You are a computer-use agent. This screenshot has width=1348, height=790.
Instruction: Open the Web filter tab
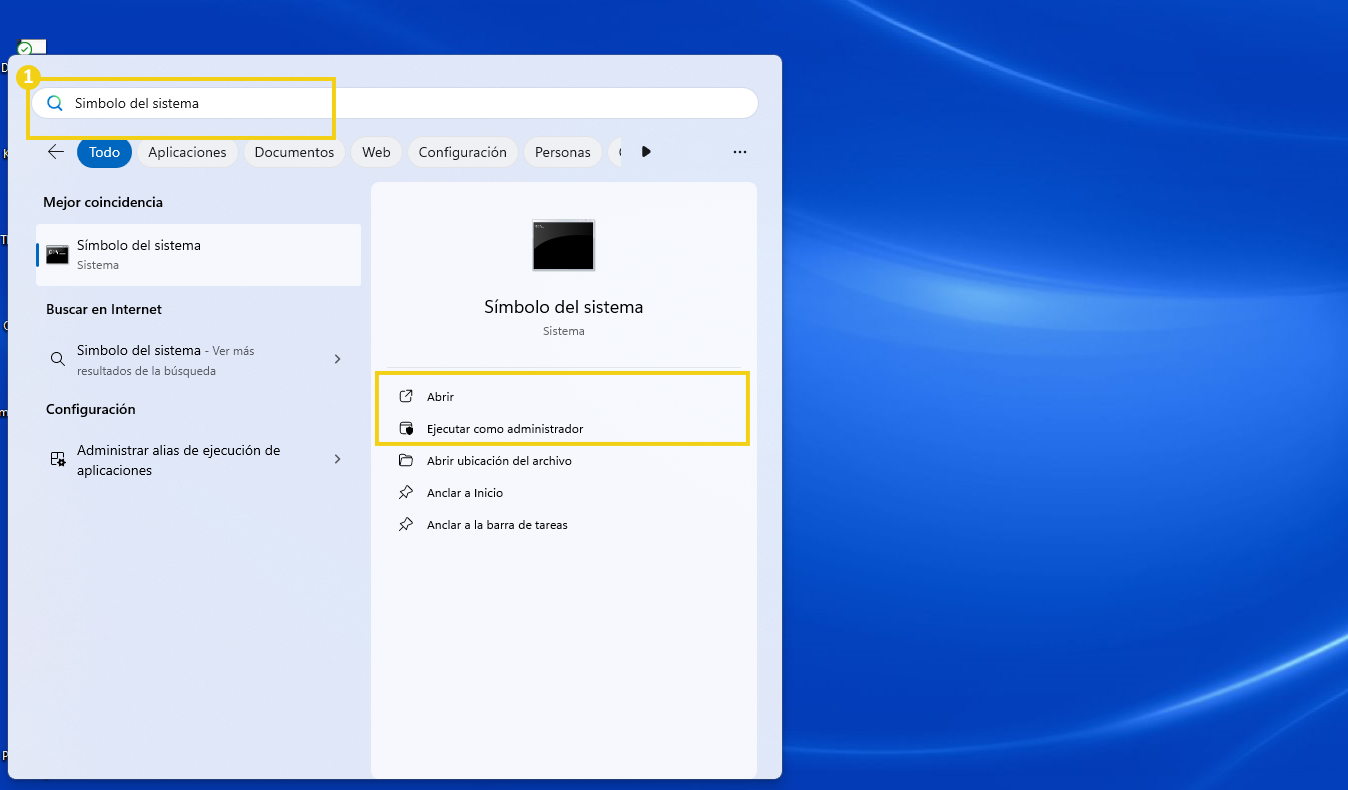(376, 152)
